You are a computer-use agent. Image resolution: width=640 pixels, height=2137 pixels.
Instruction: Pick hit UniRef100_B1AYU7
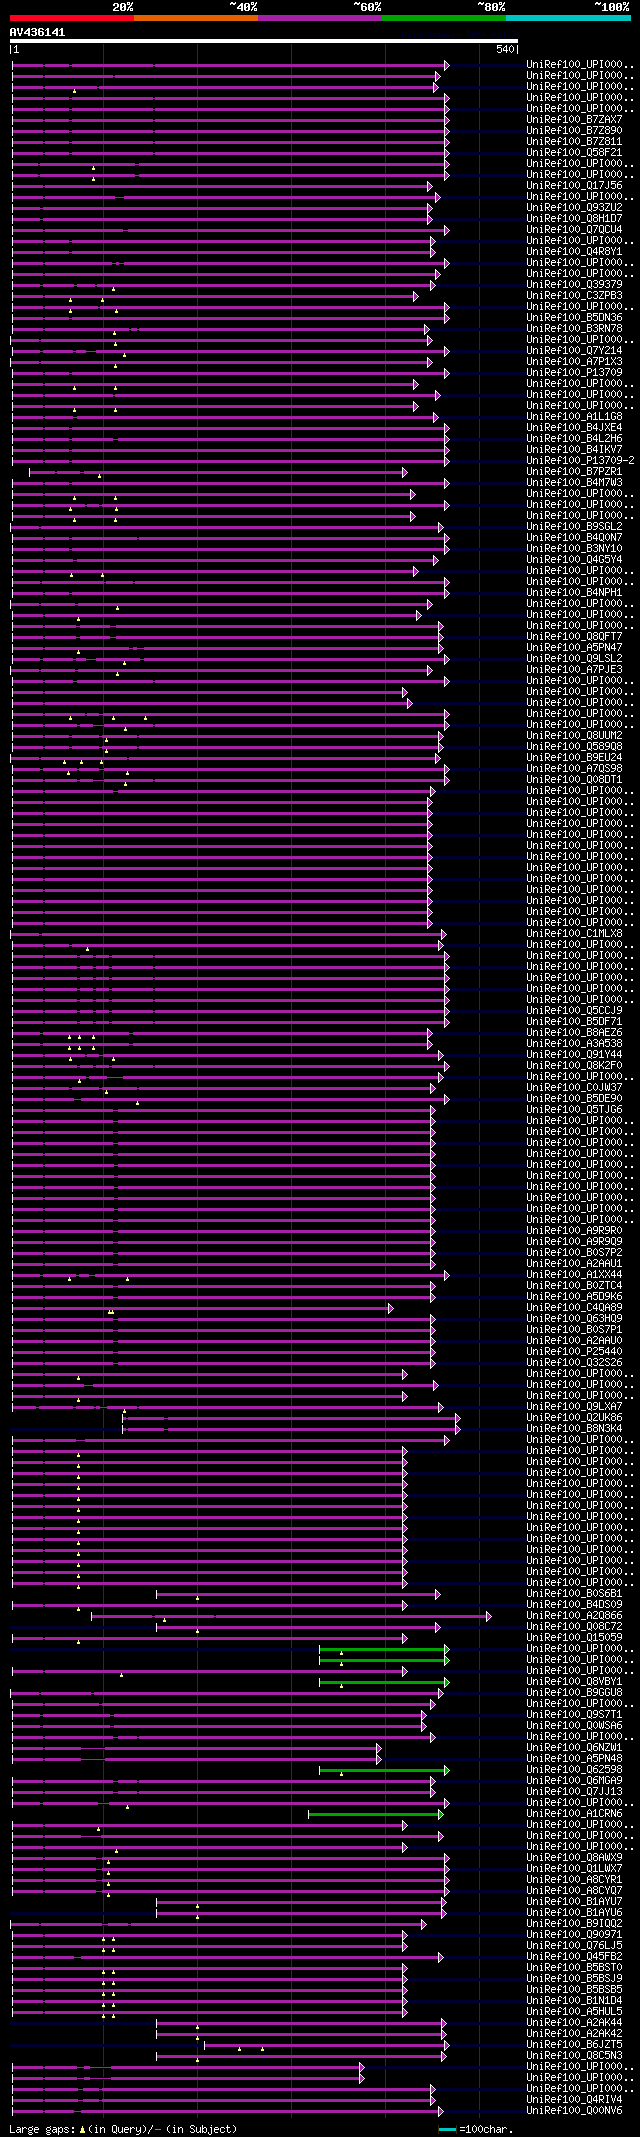tap(574, 1902)
